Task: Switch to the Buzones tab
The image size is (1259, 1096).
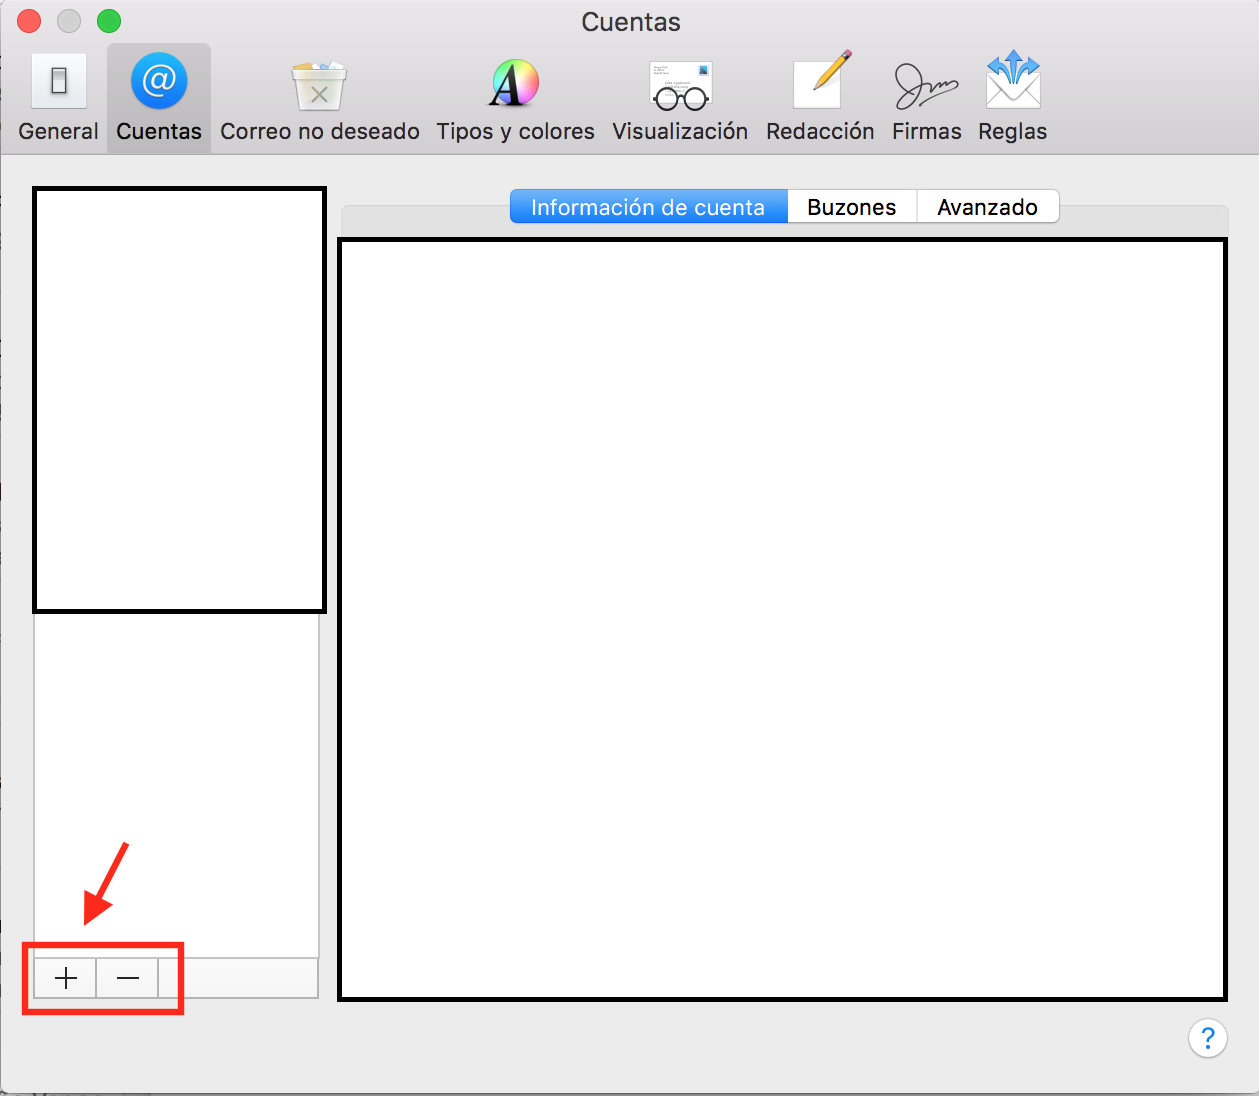Action: click(852, 207)
